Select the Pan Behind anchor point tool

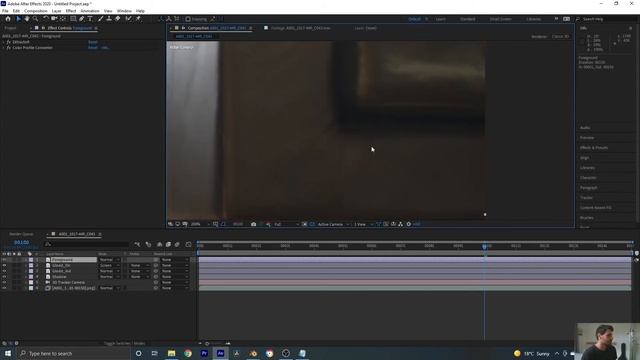(x=63, y=19)
